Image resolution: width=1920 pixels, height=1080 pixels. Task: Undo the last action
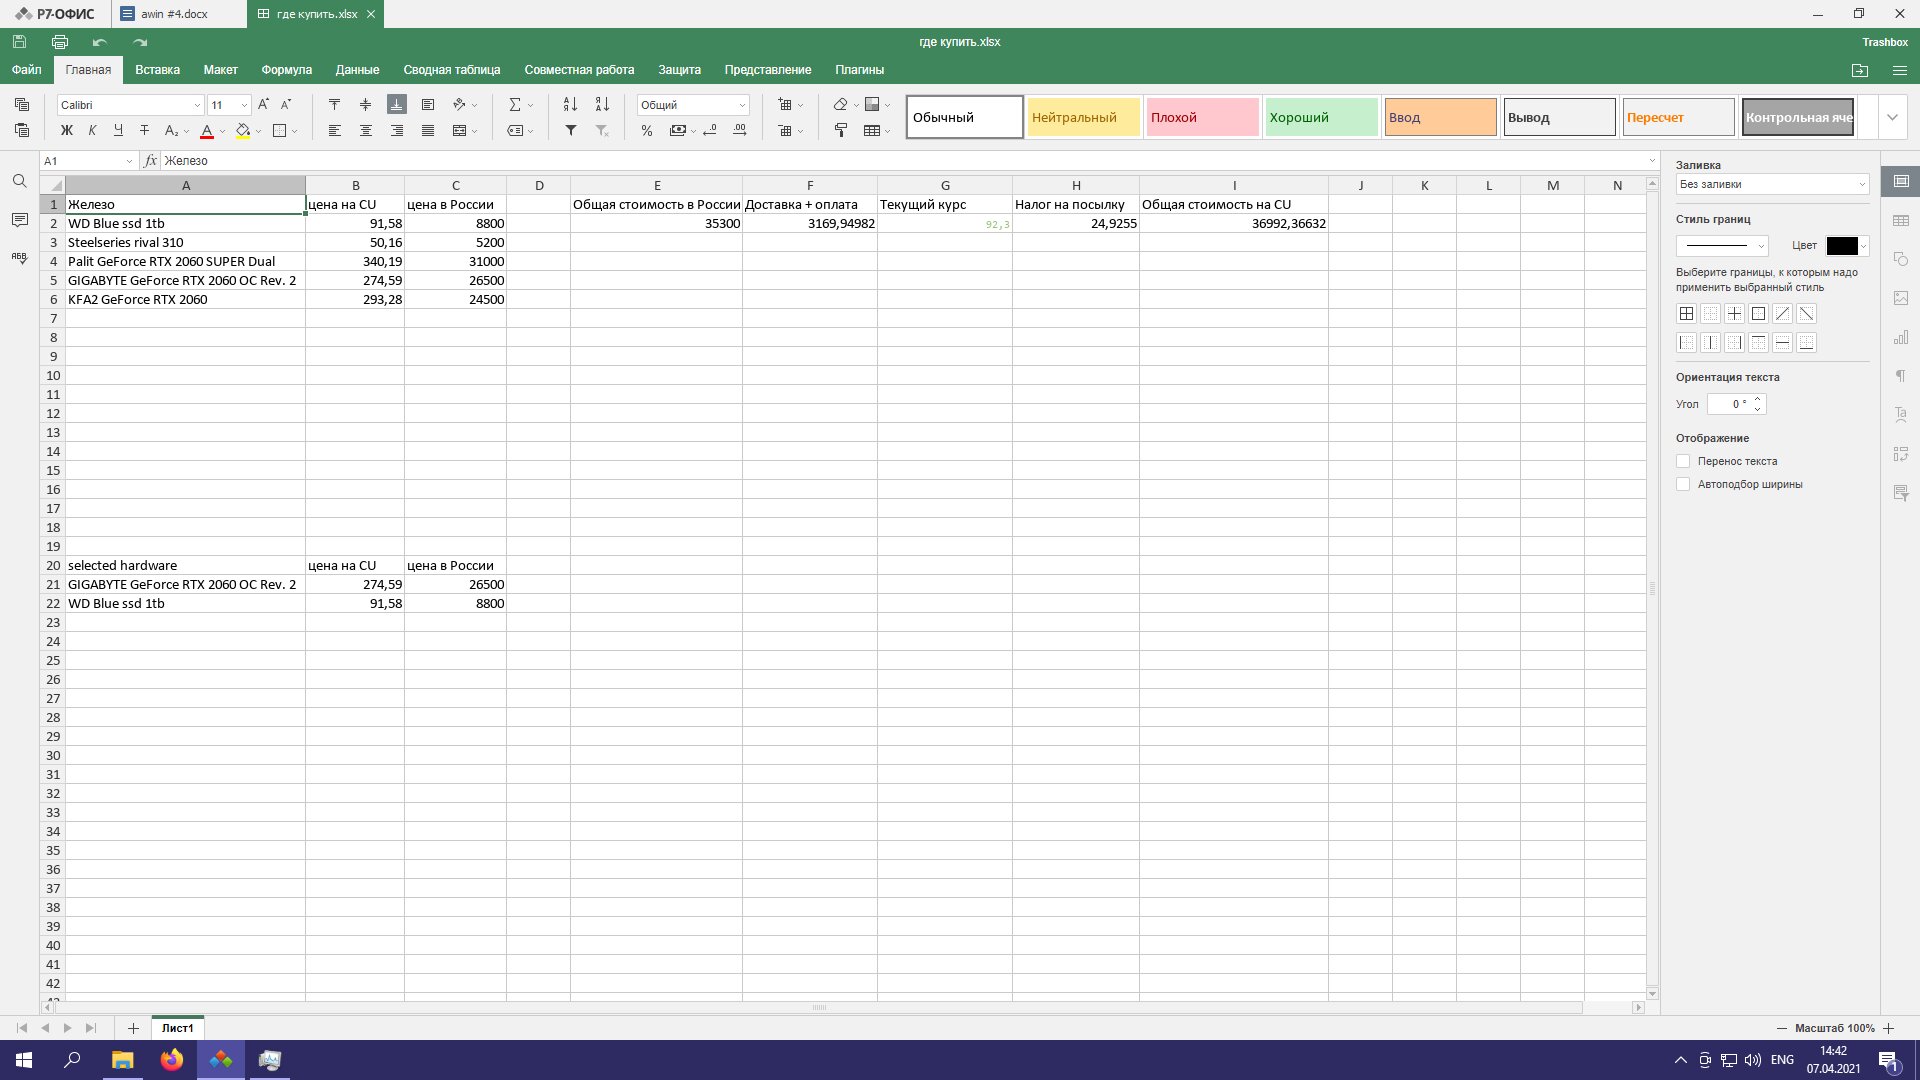coord(99,42)
